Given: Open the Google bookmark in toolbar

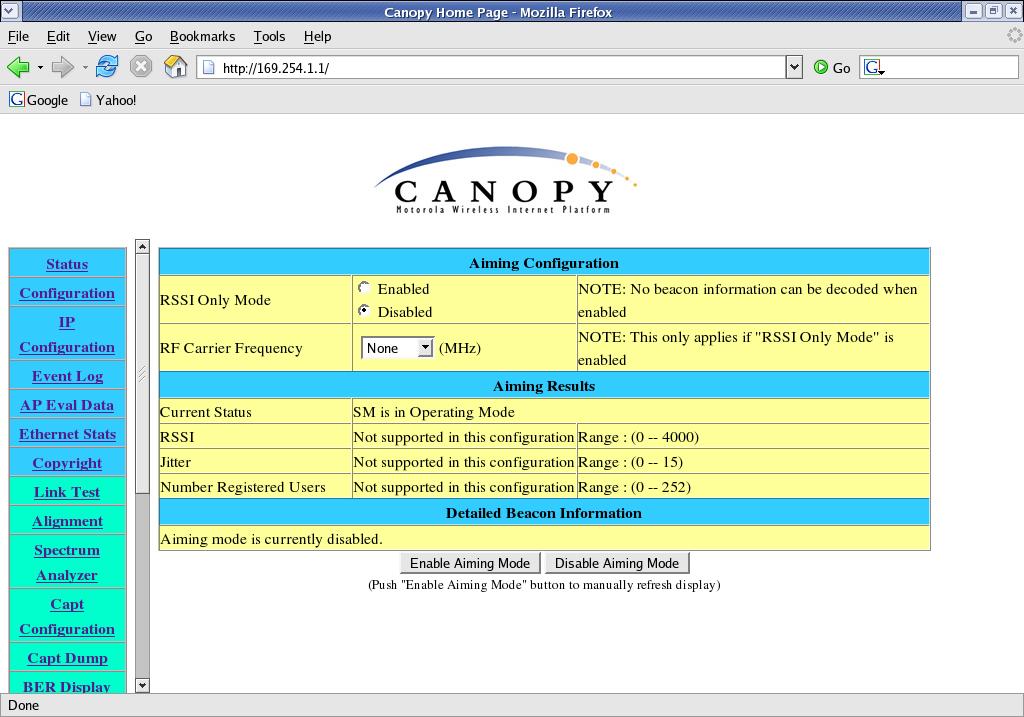Looking at the screenshot, I should [x=39, y=100].
